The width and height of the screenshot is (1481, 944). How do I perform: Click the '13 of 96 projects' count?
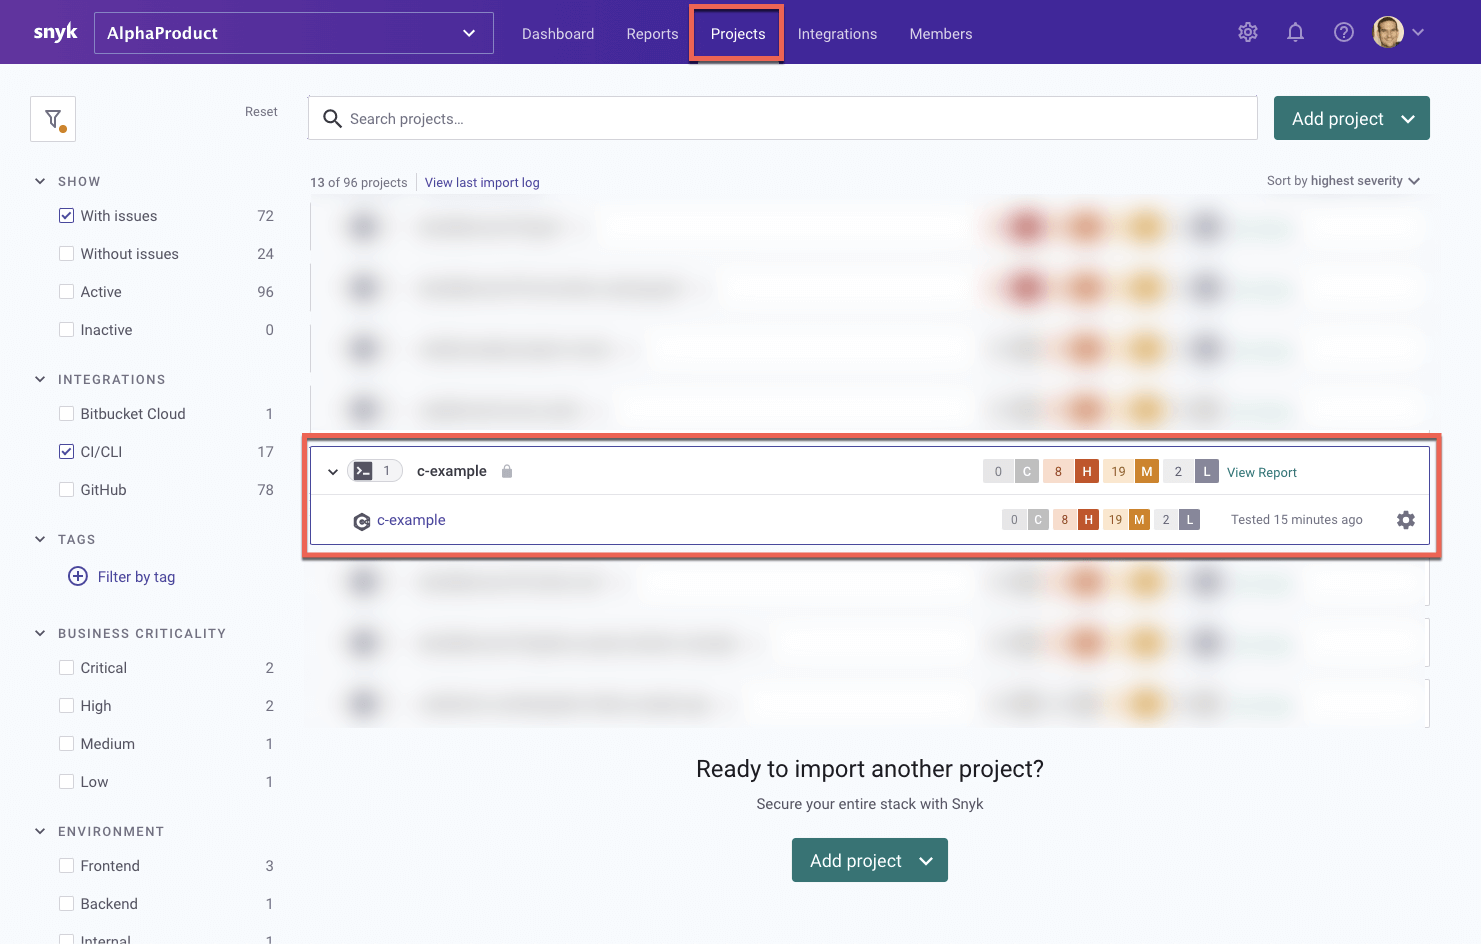[359, 182]
